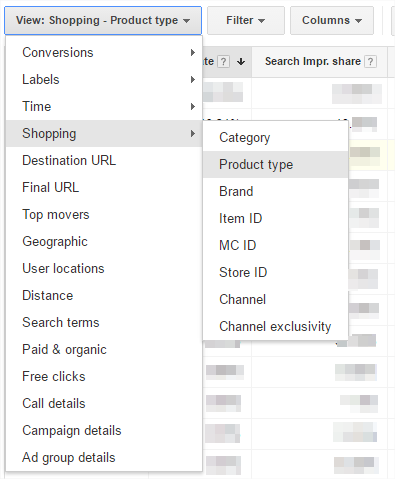Expand the Conversions submenu
Viewport: 395px width, 479px height.
104,53
